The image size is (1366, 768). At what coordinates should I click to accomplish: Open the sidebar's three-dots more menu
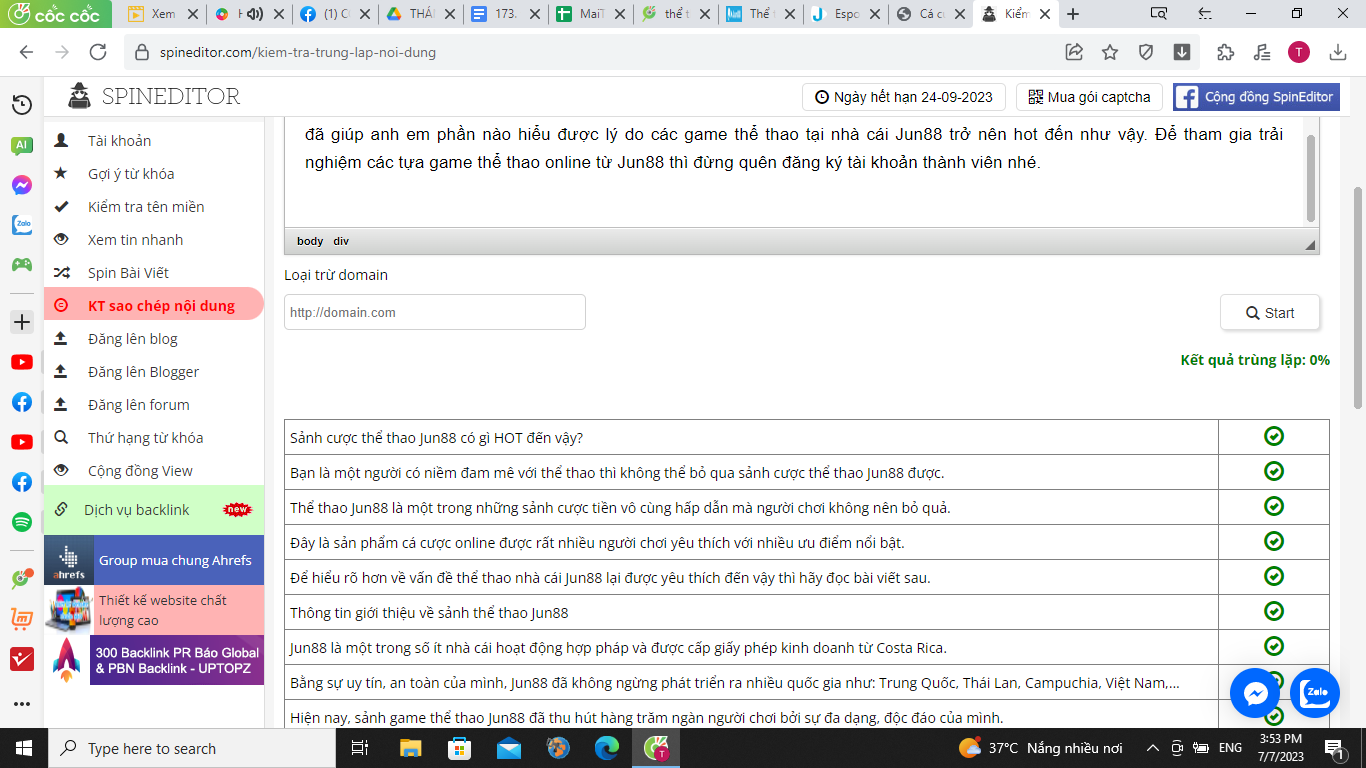(x=22, y=704)
